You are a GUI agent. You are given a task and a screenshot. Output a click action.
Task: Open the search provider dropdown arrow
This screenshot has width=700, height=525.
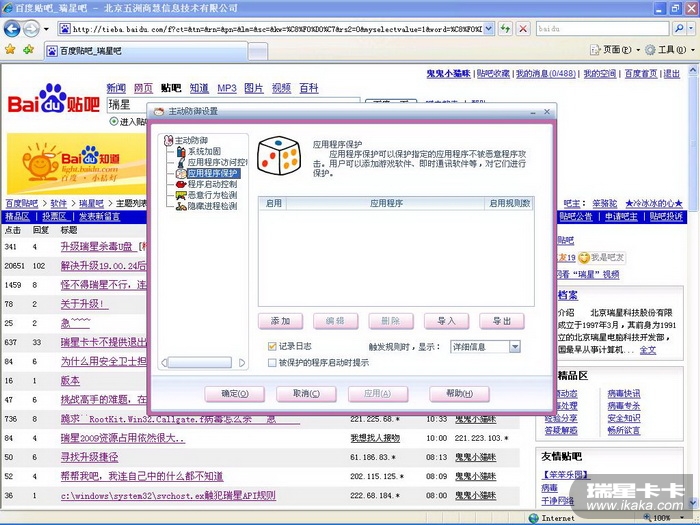coord(691,29)
